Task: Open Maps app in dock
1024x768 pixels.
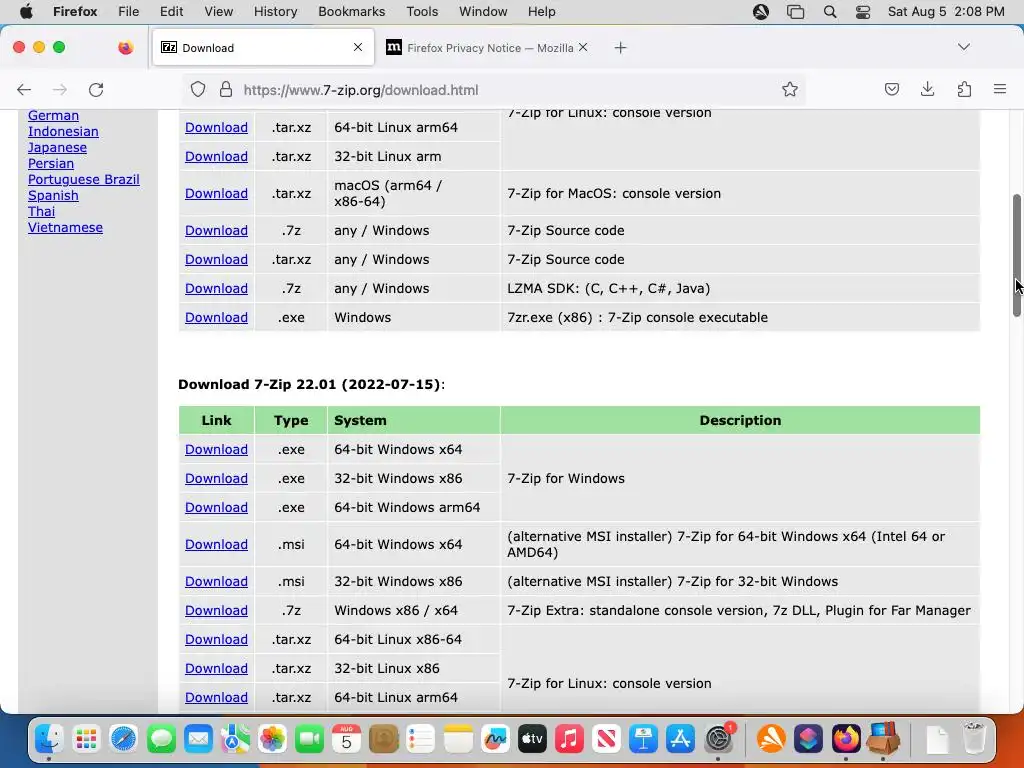Action: (x=235, y=739)
